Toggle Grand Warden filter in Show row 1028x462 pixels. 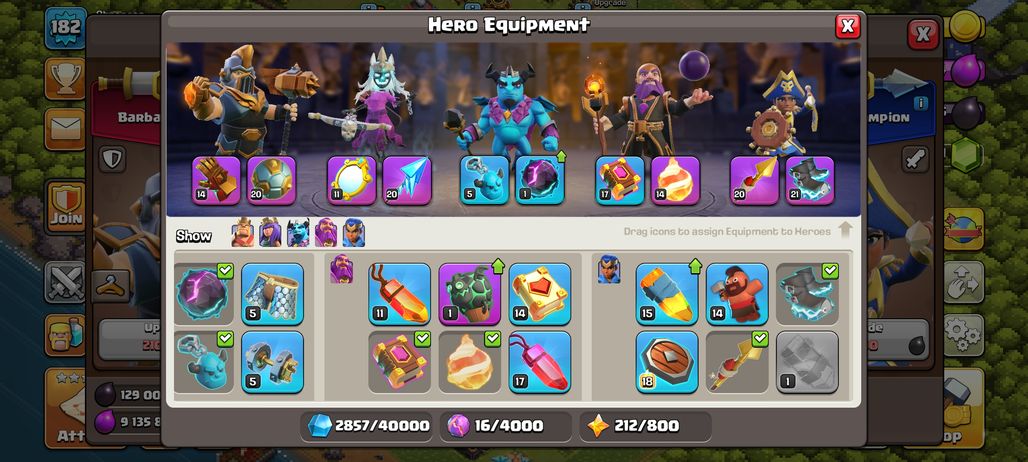[x=326, y=233]
